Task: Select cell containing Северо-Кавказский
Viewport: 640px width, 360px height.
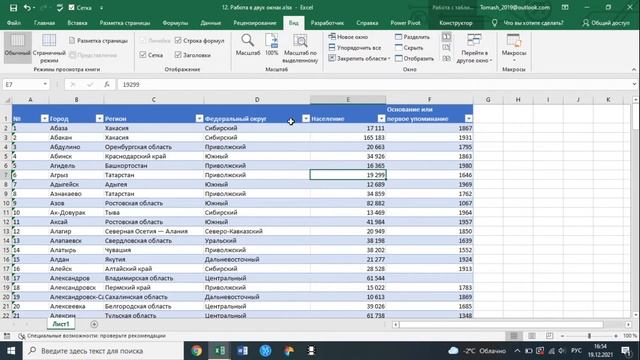Action: pyautogui.click(x=257, y=231)
